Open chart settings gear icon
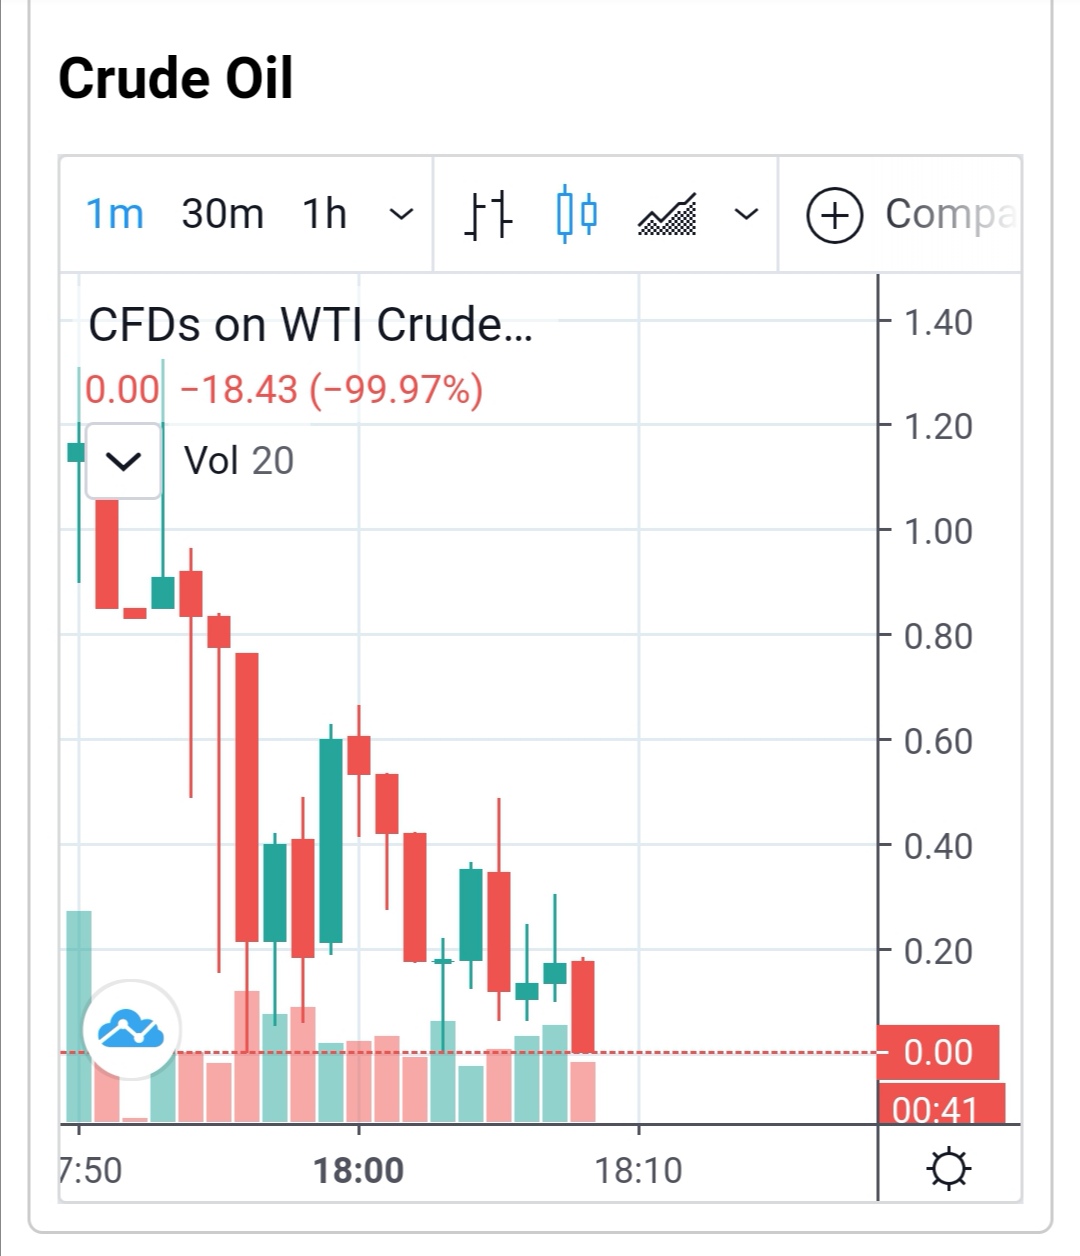 pyautogui.click(x=948, y=1168)
